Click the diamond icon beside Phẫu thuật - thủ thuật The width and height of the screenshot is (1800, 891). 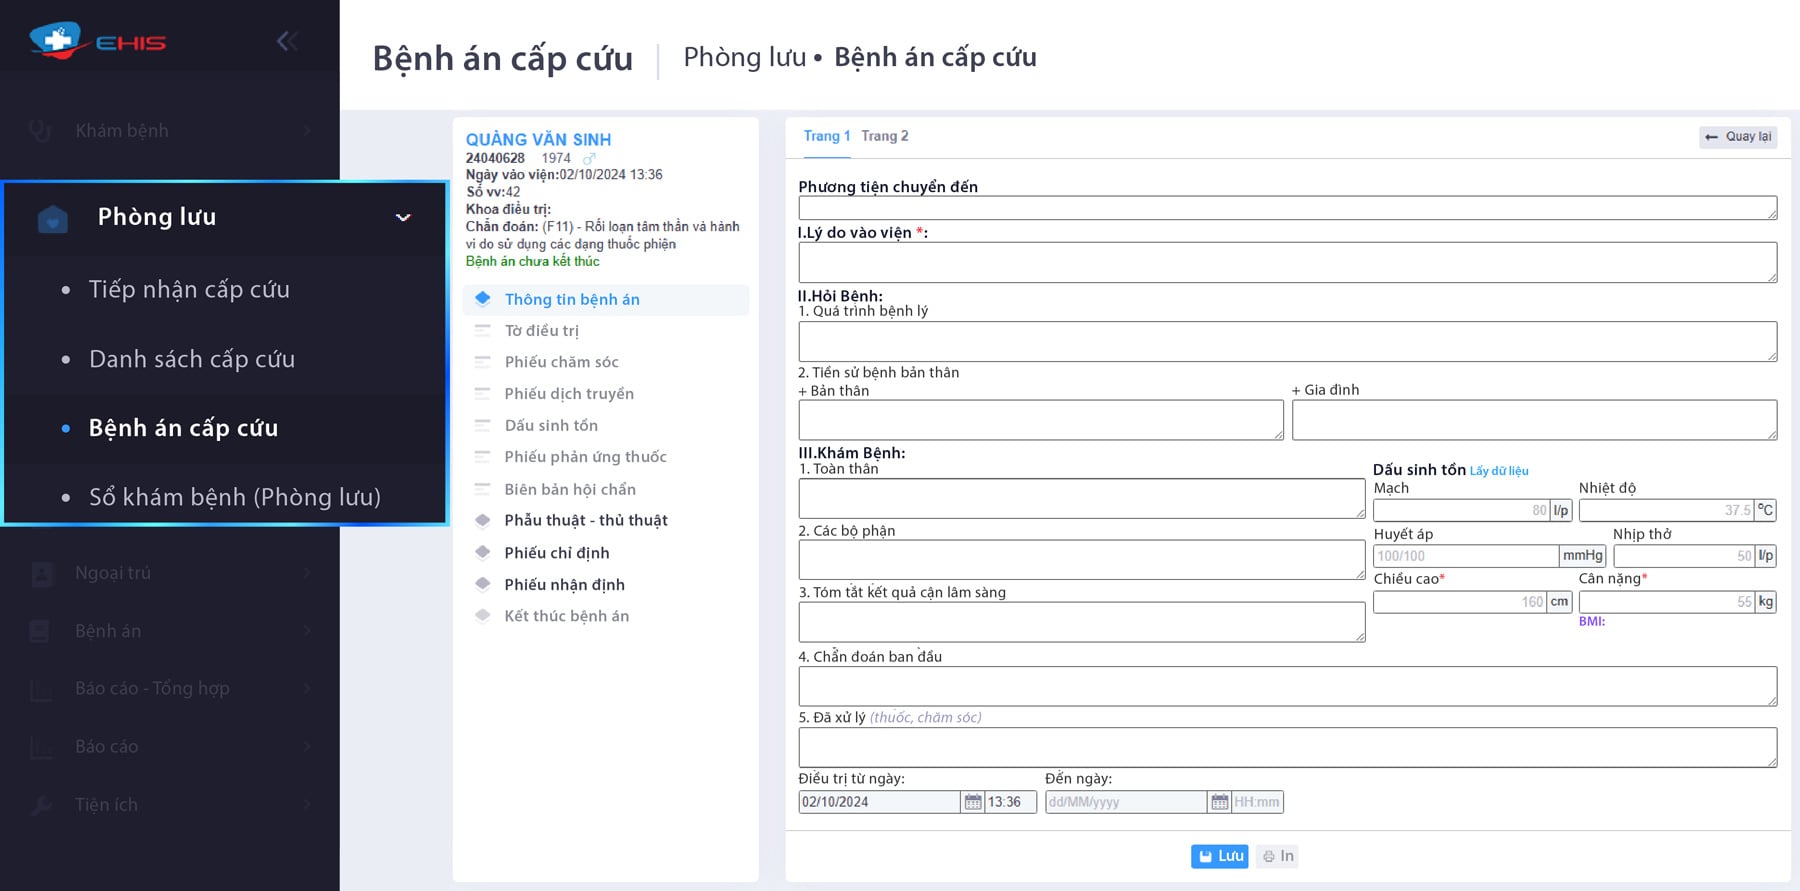tap(483, 520)
